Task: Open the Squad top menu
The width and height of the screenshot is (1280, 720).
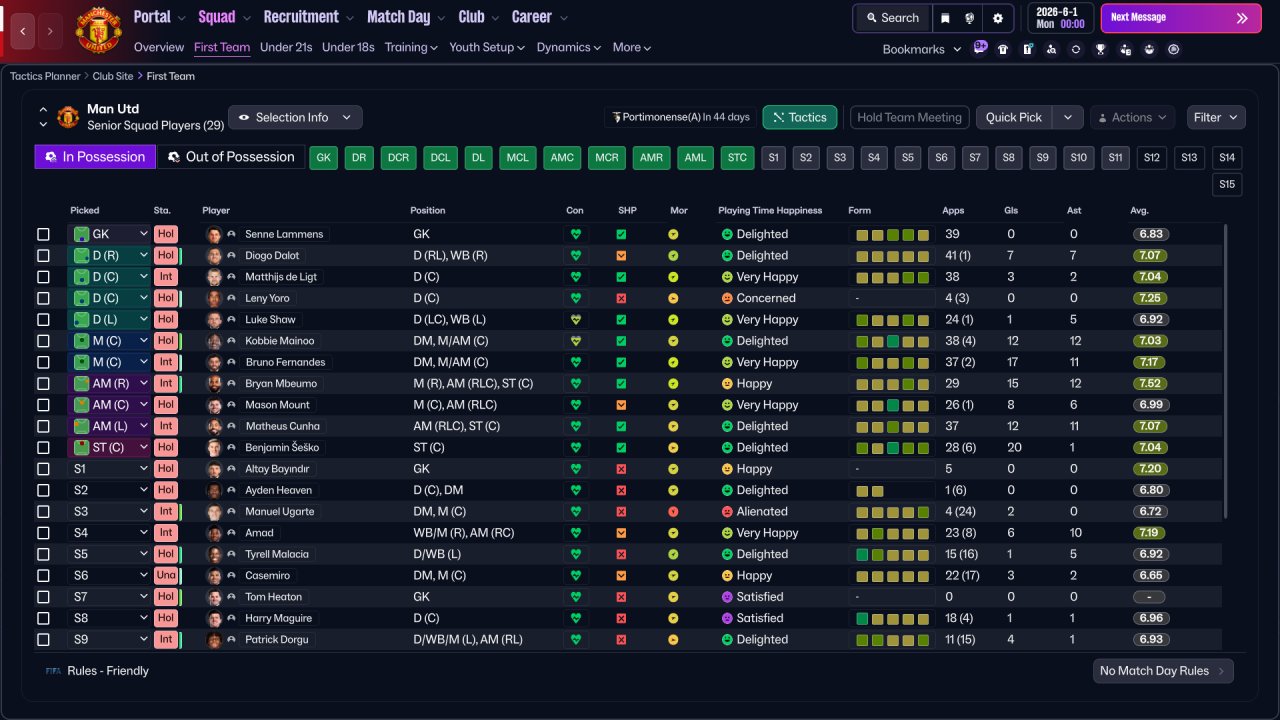Action: [224, 17]
